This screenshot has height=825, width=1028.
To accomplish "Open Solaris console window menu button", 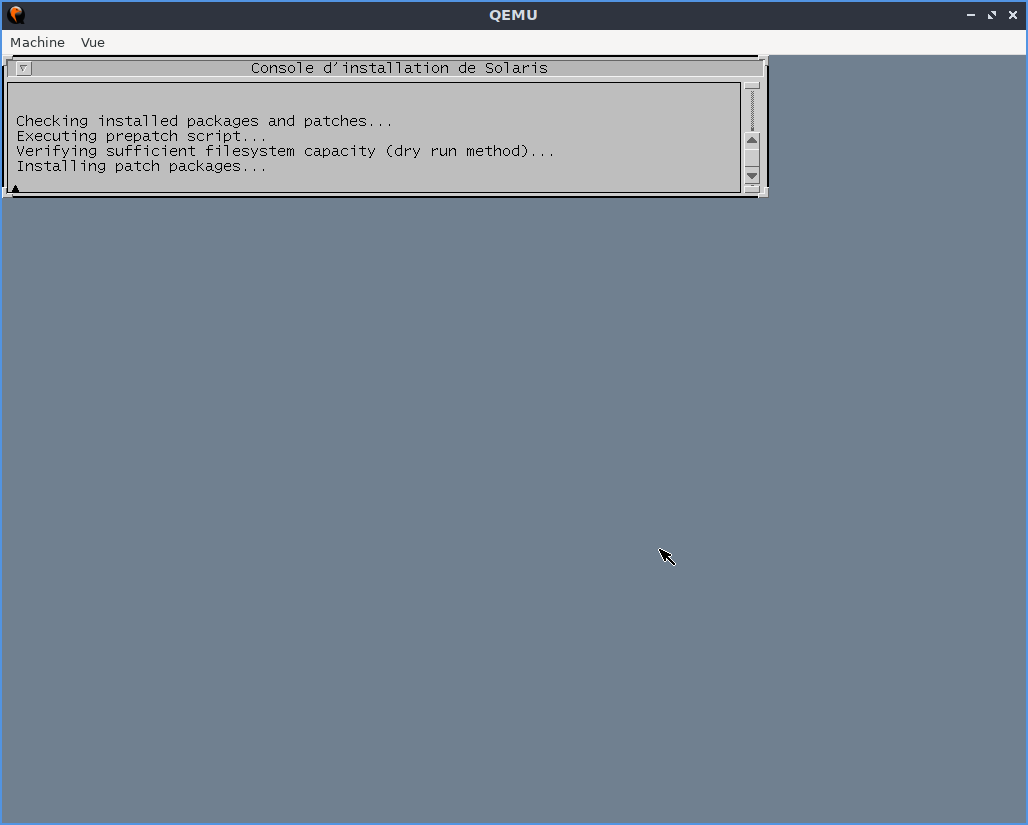I will point(23,68).
